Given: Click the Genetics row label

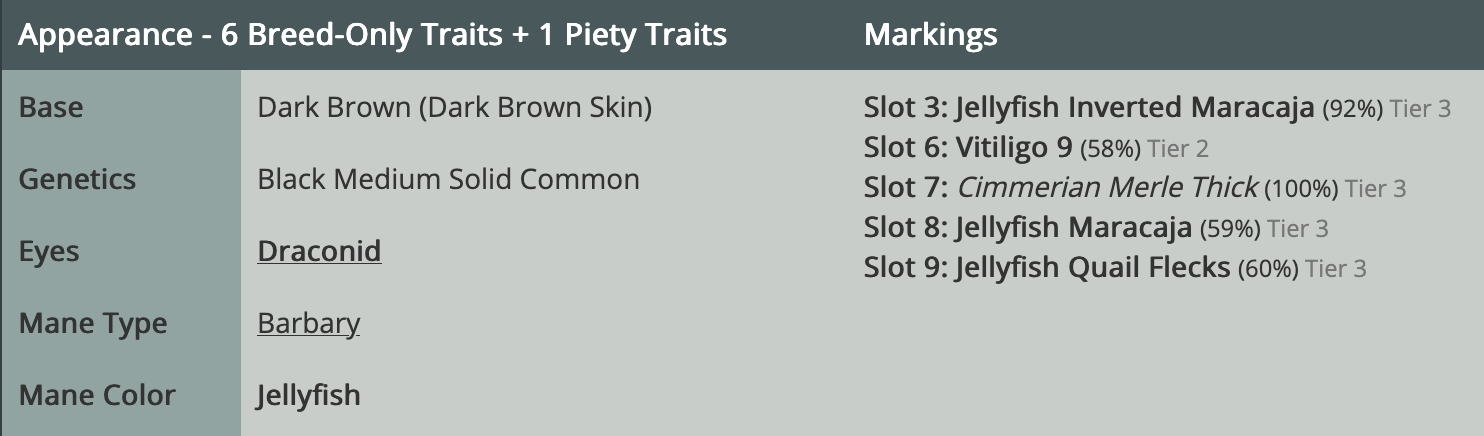Looking at the screenshot, I should click(77, 179).
